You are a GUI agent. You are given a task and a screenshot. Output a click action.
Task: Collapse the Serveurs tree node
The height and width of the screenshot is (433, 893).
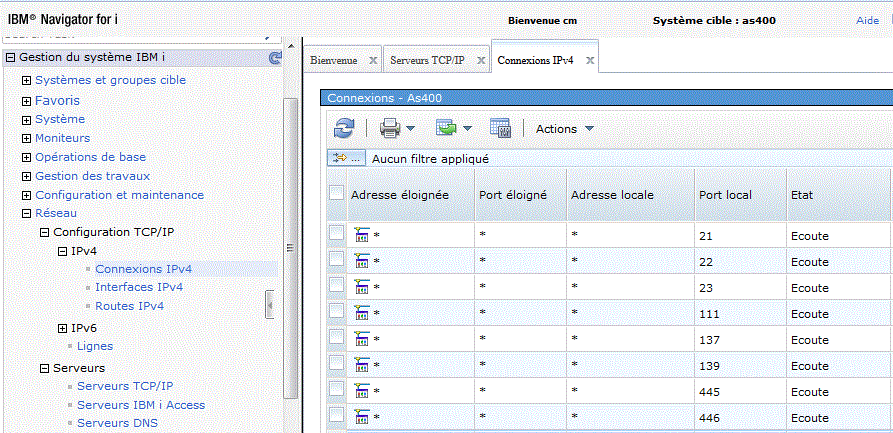(x=44, y=369)
